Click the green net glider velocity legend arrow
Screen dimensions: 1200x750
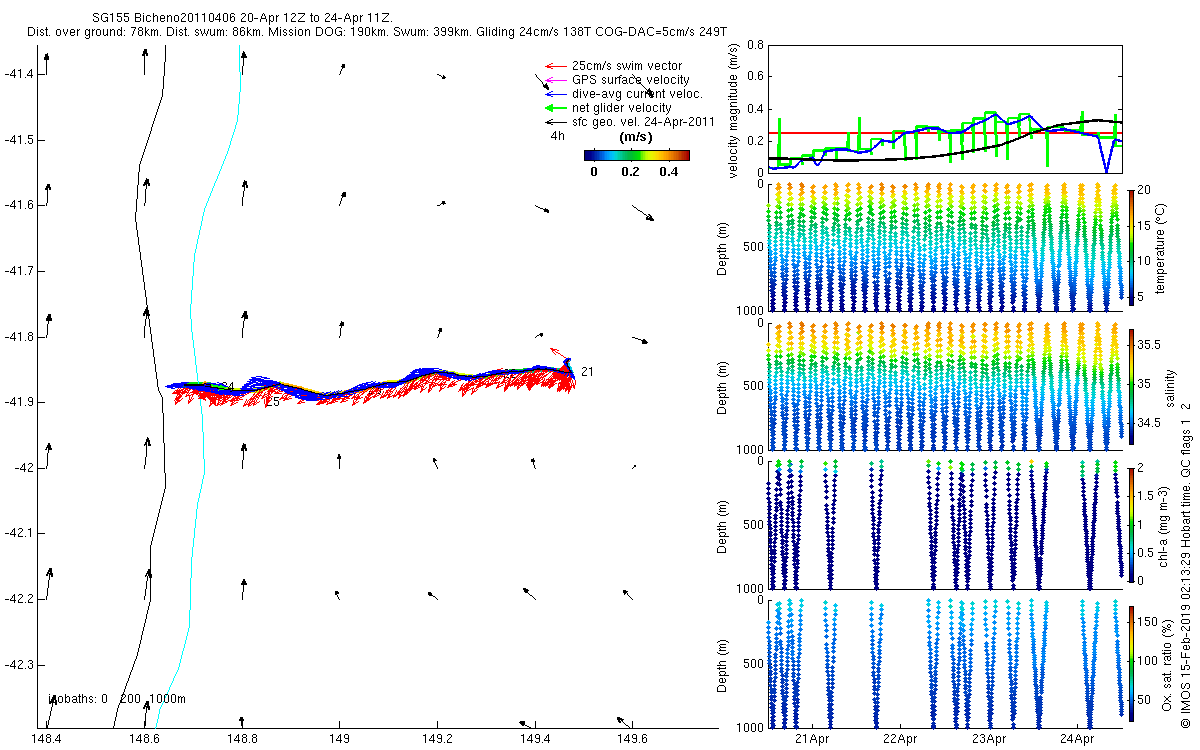555,108
